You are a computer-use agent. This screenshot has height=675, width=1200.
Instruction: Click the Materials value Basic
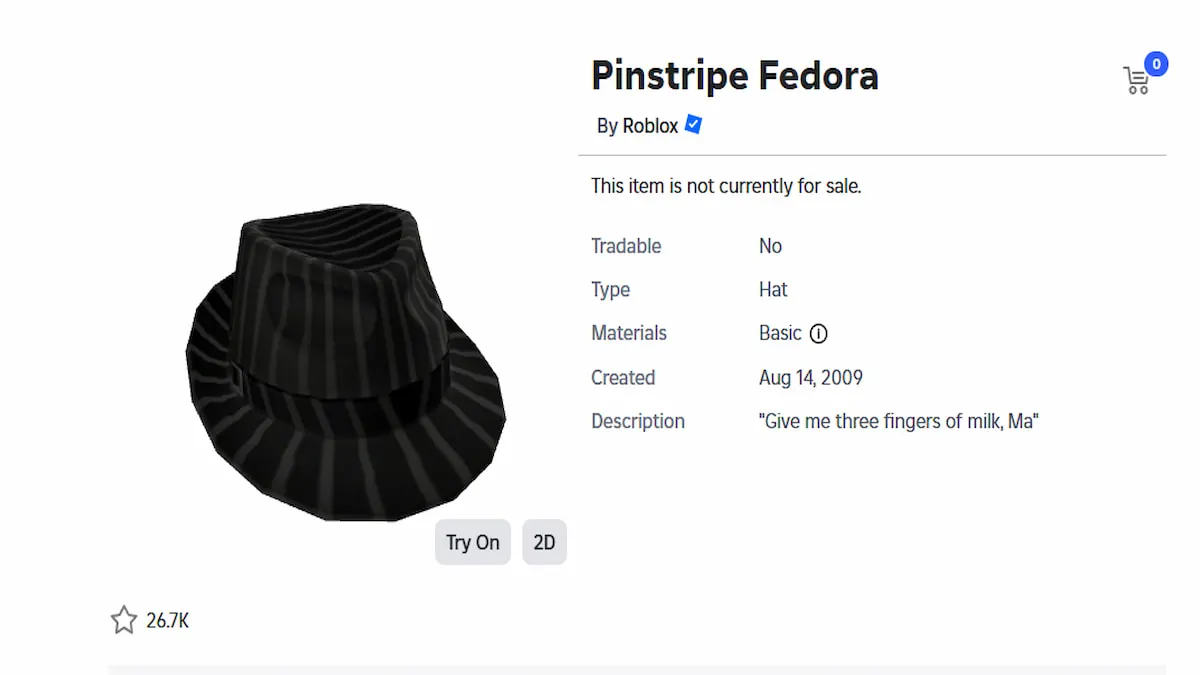[780, 333]
